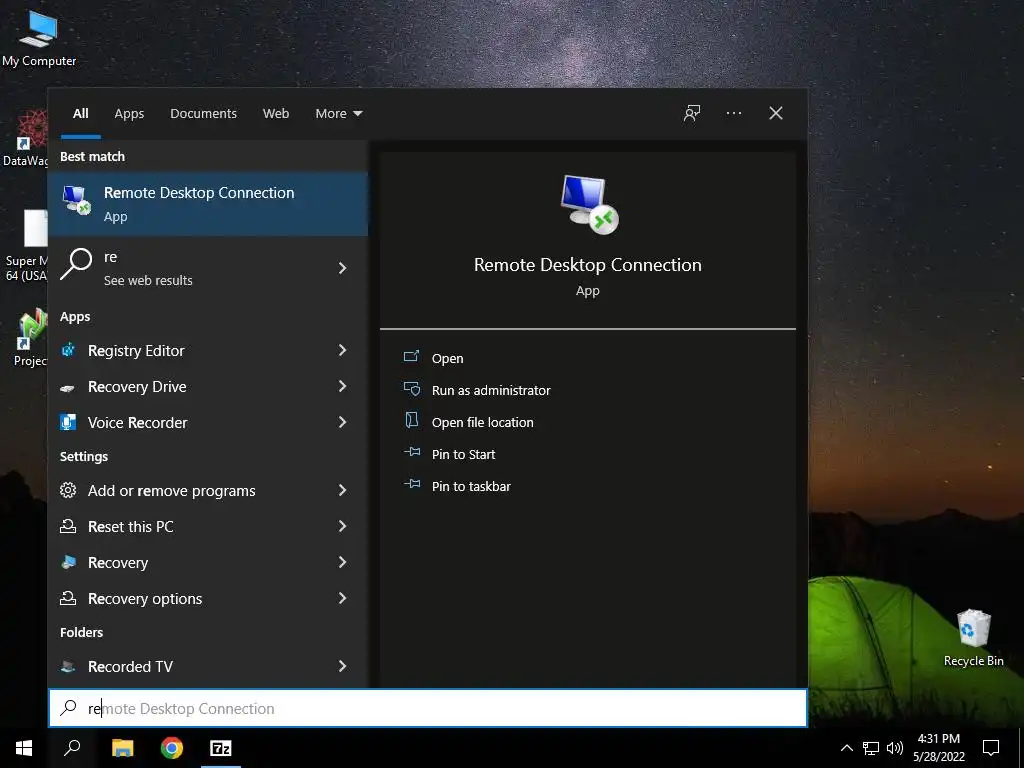Click the Open action icon
Image resolution: width=1024 pixels, height=768 pixels.
tap(411, 357)
